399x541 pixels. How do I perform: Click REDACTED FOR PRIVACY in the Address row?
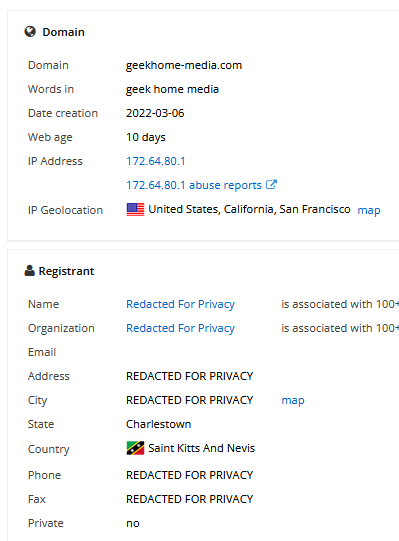189,376
